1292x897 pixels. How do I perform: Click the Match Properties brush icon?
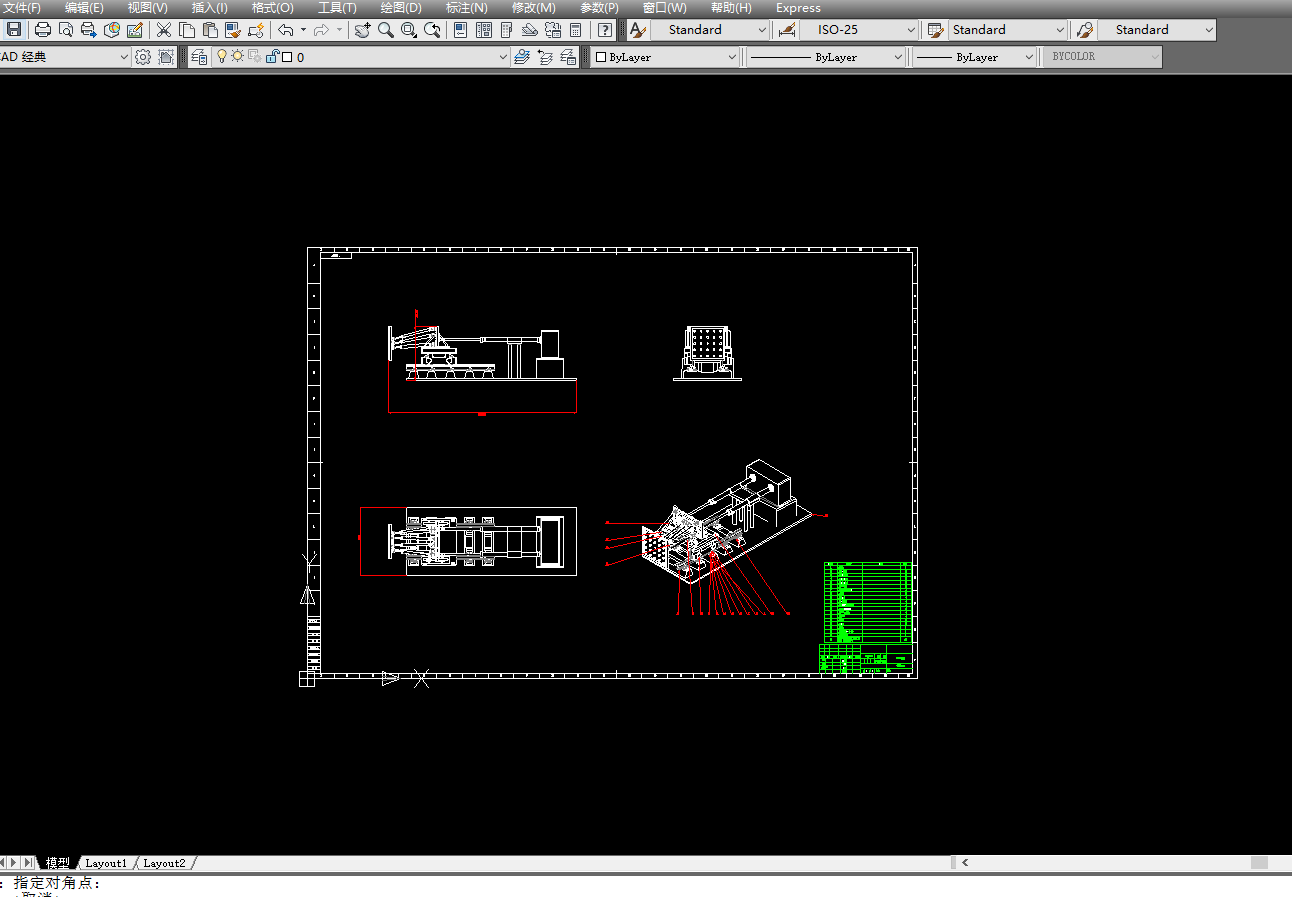click(233, 30)
